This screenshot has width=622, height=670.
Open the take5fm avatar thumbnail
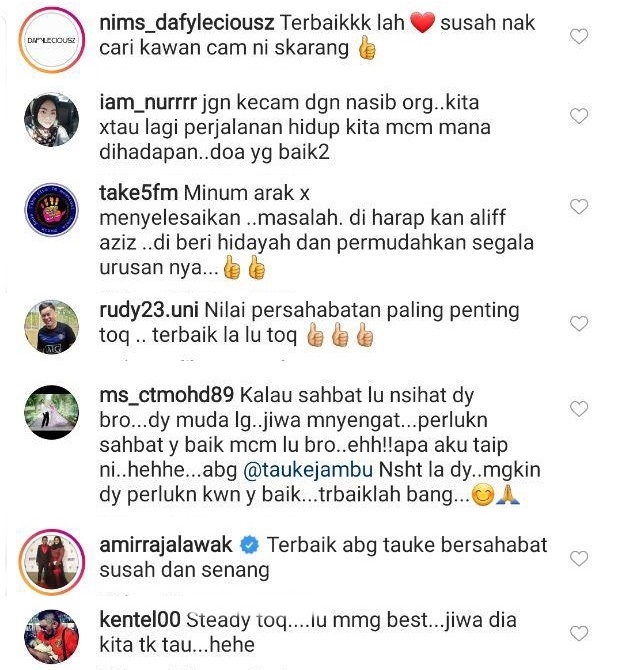[52, 210]
